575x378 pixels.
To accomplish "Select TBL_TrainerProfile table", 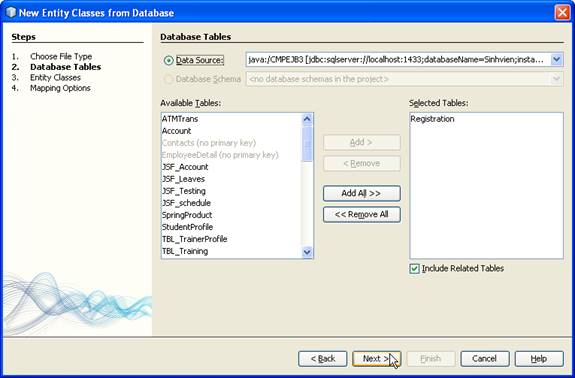I will coord(195,239).
